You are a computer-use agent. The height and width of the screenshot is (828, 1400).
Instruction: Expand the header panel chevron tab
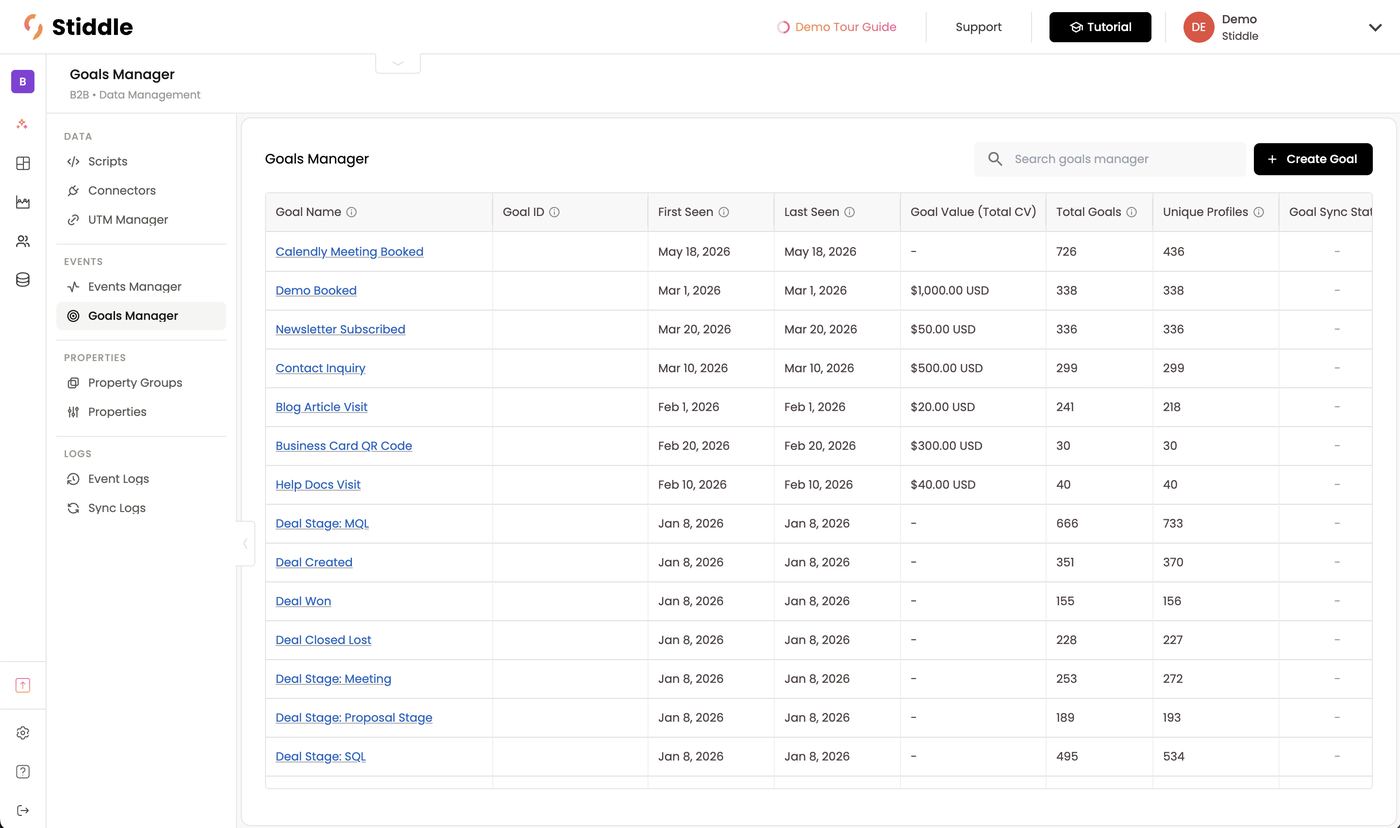pyautogui.click(x=398, y=63)
